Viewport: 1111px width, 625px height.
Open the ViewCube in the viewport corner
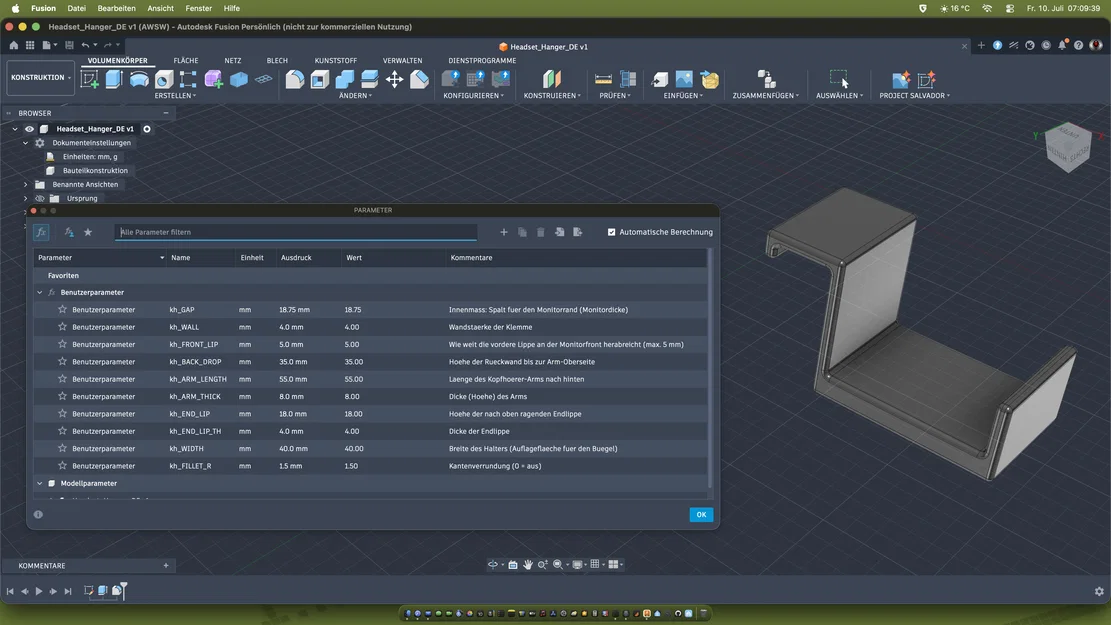click(1068, 147)
